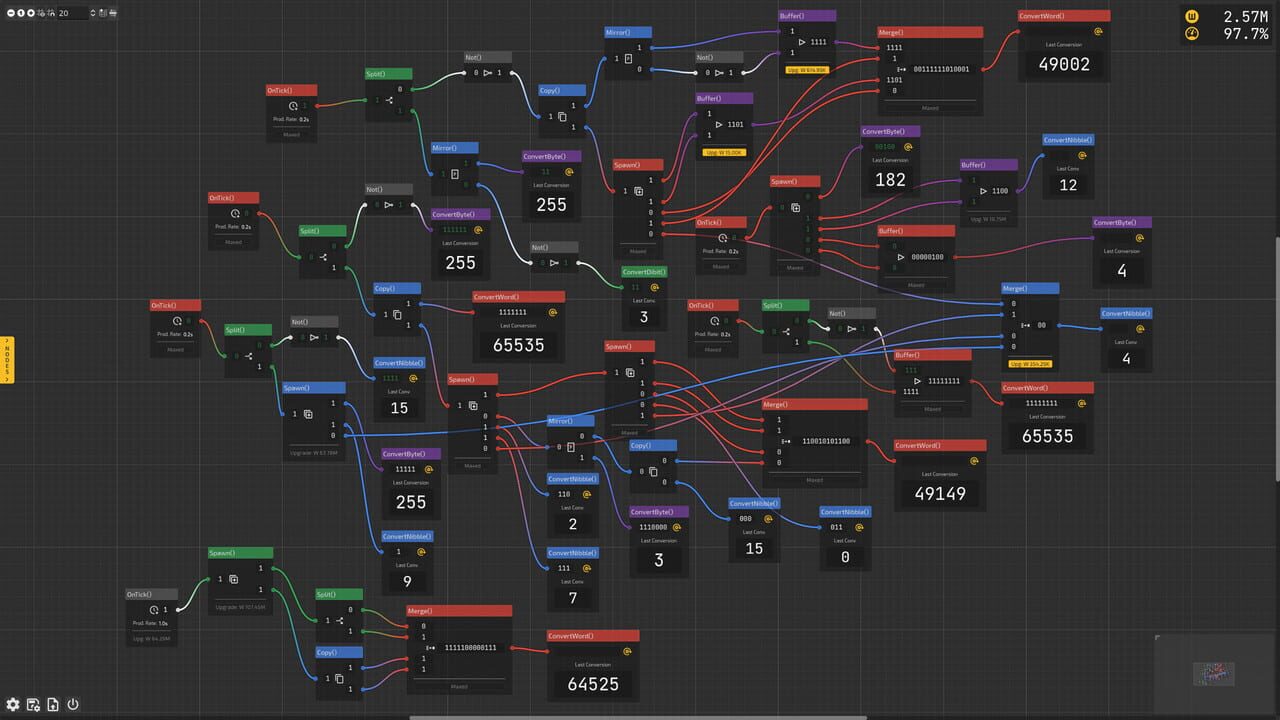The width and height of the screenshot is (1280, 720).
Task: Click the minimap thumbnail in the bottom right
Action: pos(1213,674)
